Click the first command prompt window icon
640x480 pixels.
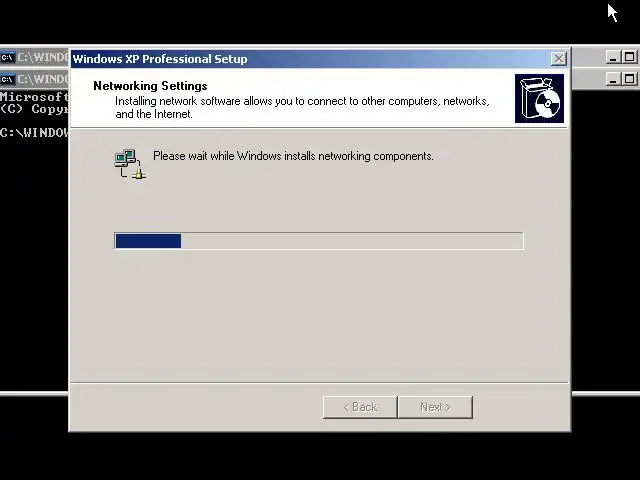[x=7, y=57]
